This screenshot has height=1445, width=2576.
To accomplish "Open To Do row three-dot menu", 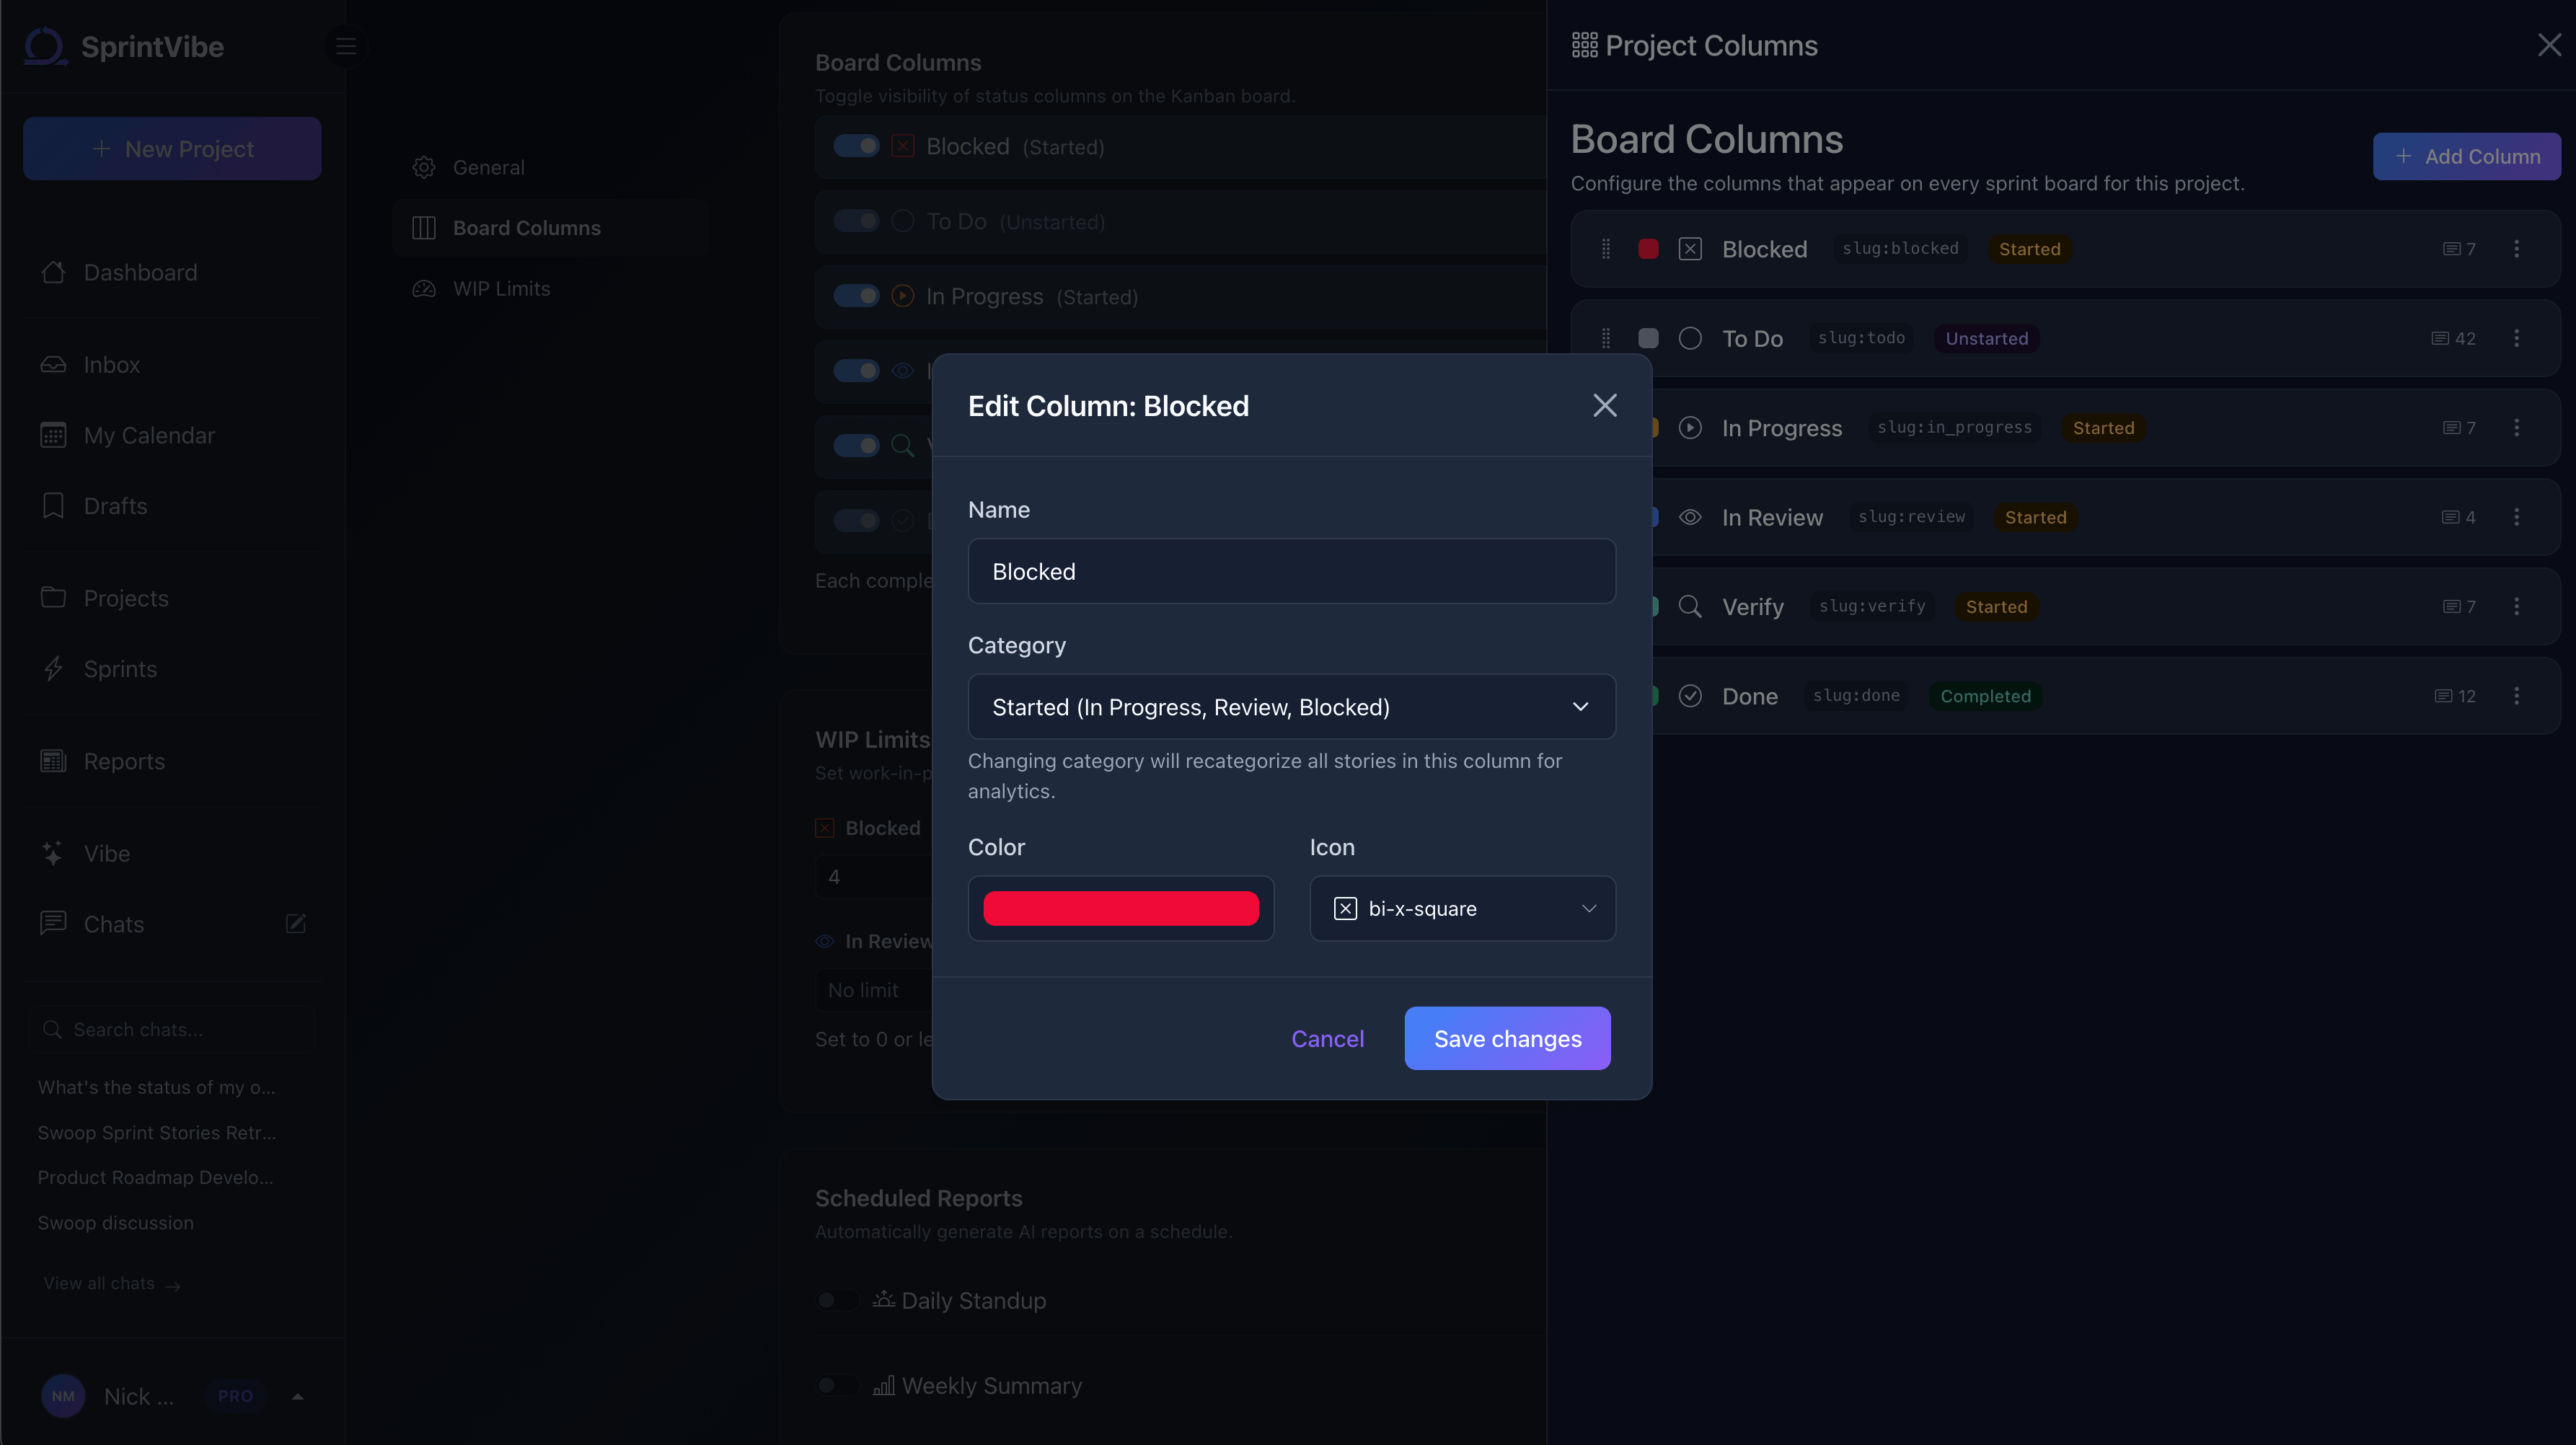I will pos(2517,338).
